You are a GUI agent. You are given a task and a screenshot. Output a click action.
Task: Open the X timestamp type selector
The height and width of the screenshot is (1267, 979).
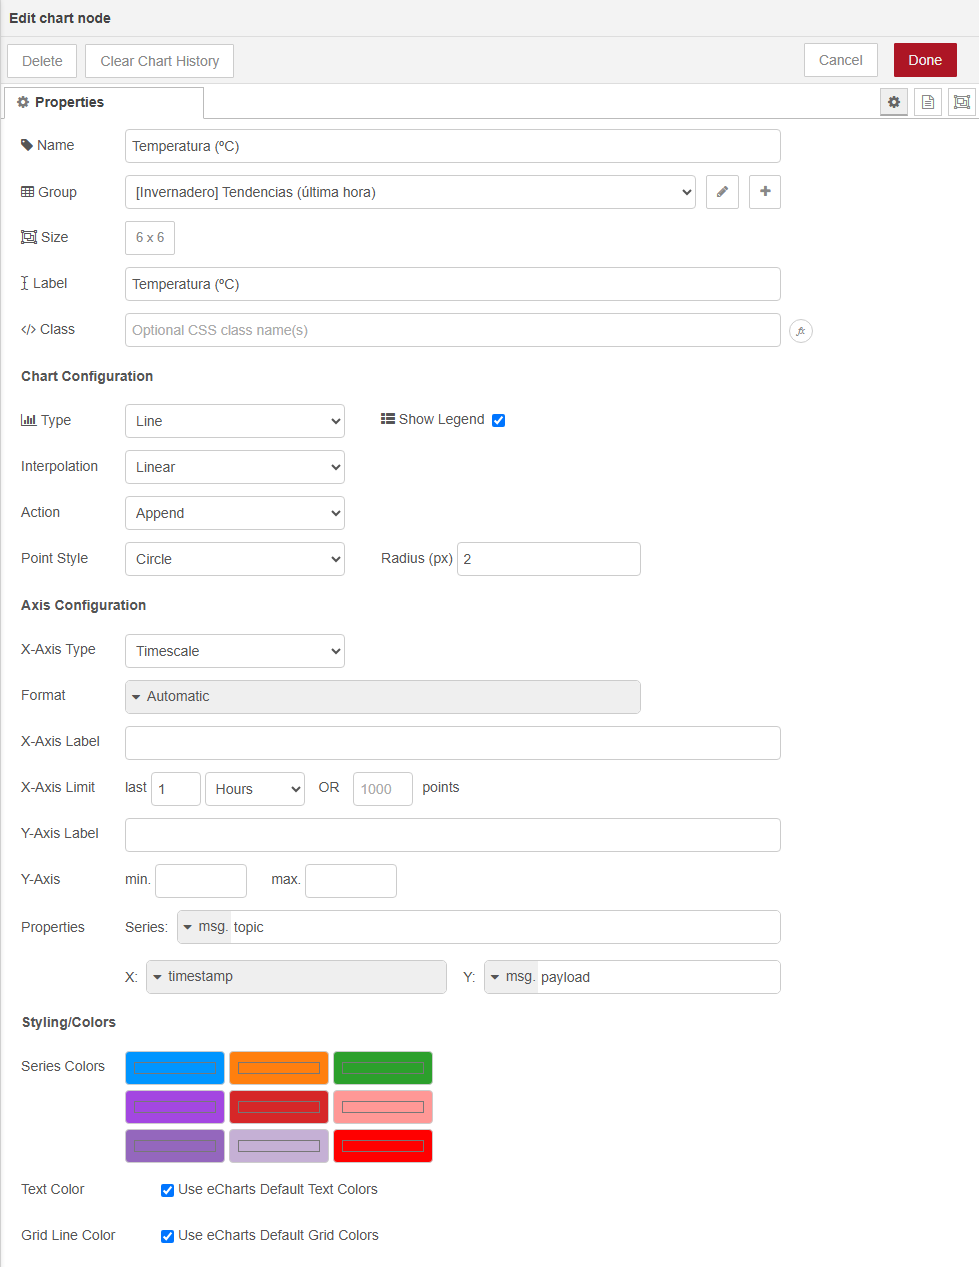point(296,977)
